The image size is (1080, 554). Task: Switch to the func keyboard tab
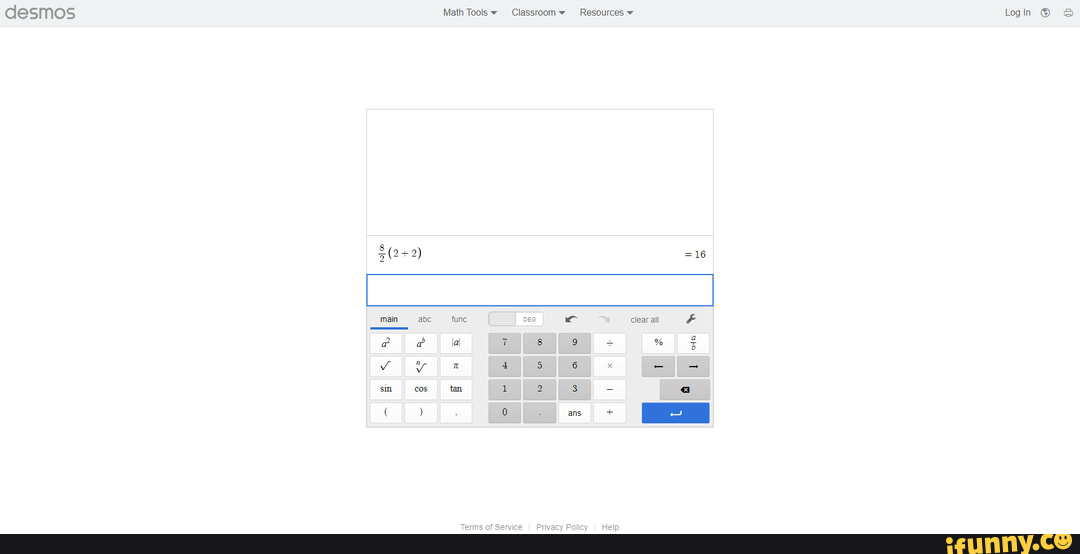coord(459,319)
